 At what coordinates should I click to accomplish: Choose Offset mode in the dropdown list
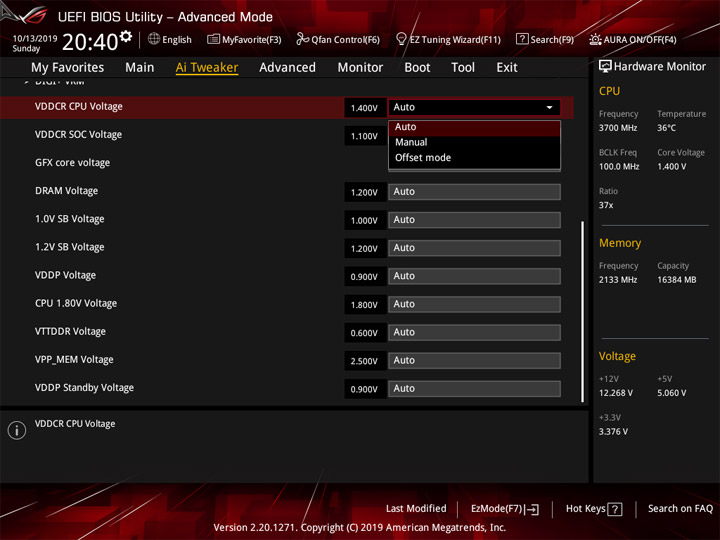point(474,158)
